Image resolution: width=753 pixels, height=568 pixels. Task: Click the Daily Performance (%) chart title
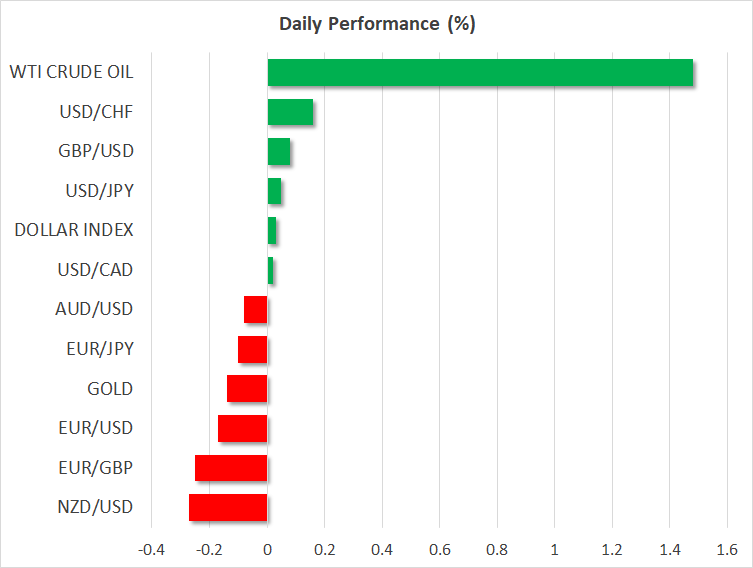tap(376, 25)
